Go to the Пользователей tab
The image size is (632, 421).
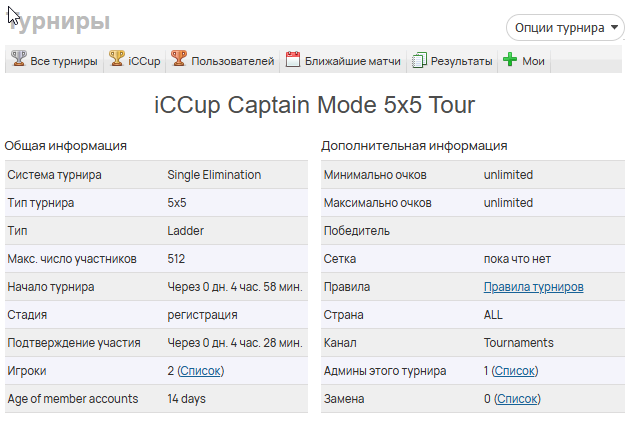223,60
